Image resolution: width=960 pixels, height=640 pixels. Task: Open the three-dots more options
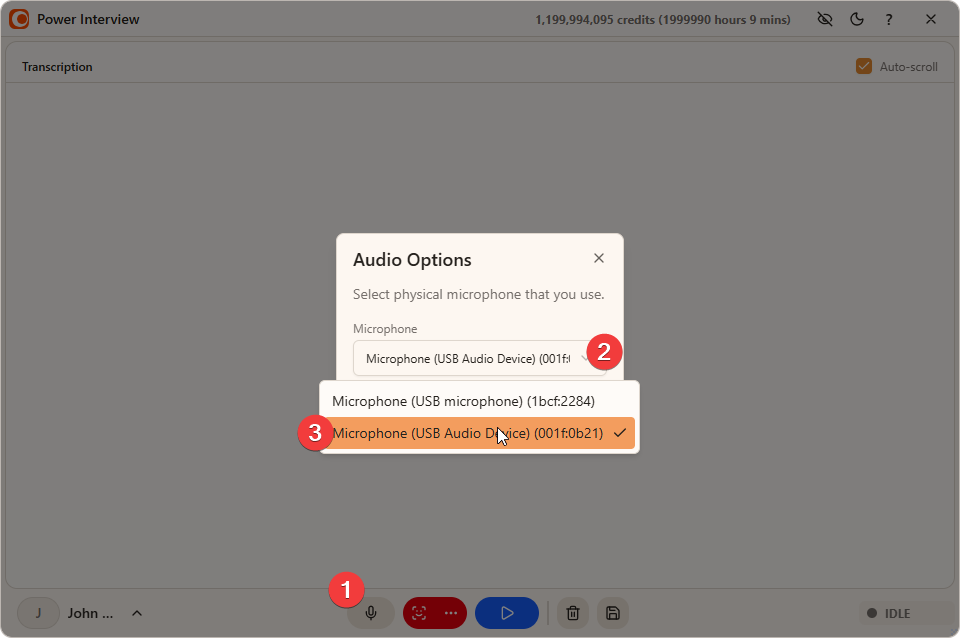coord(451,613)
